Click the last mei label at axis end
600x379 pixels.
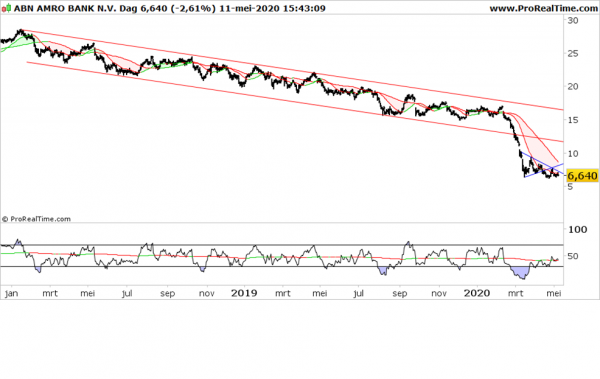[x=554, y=294]
